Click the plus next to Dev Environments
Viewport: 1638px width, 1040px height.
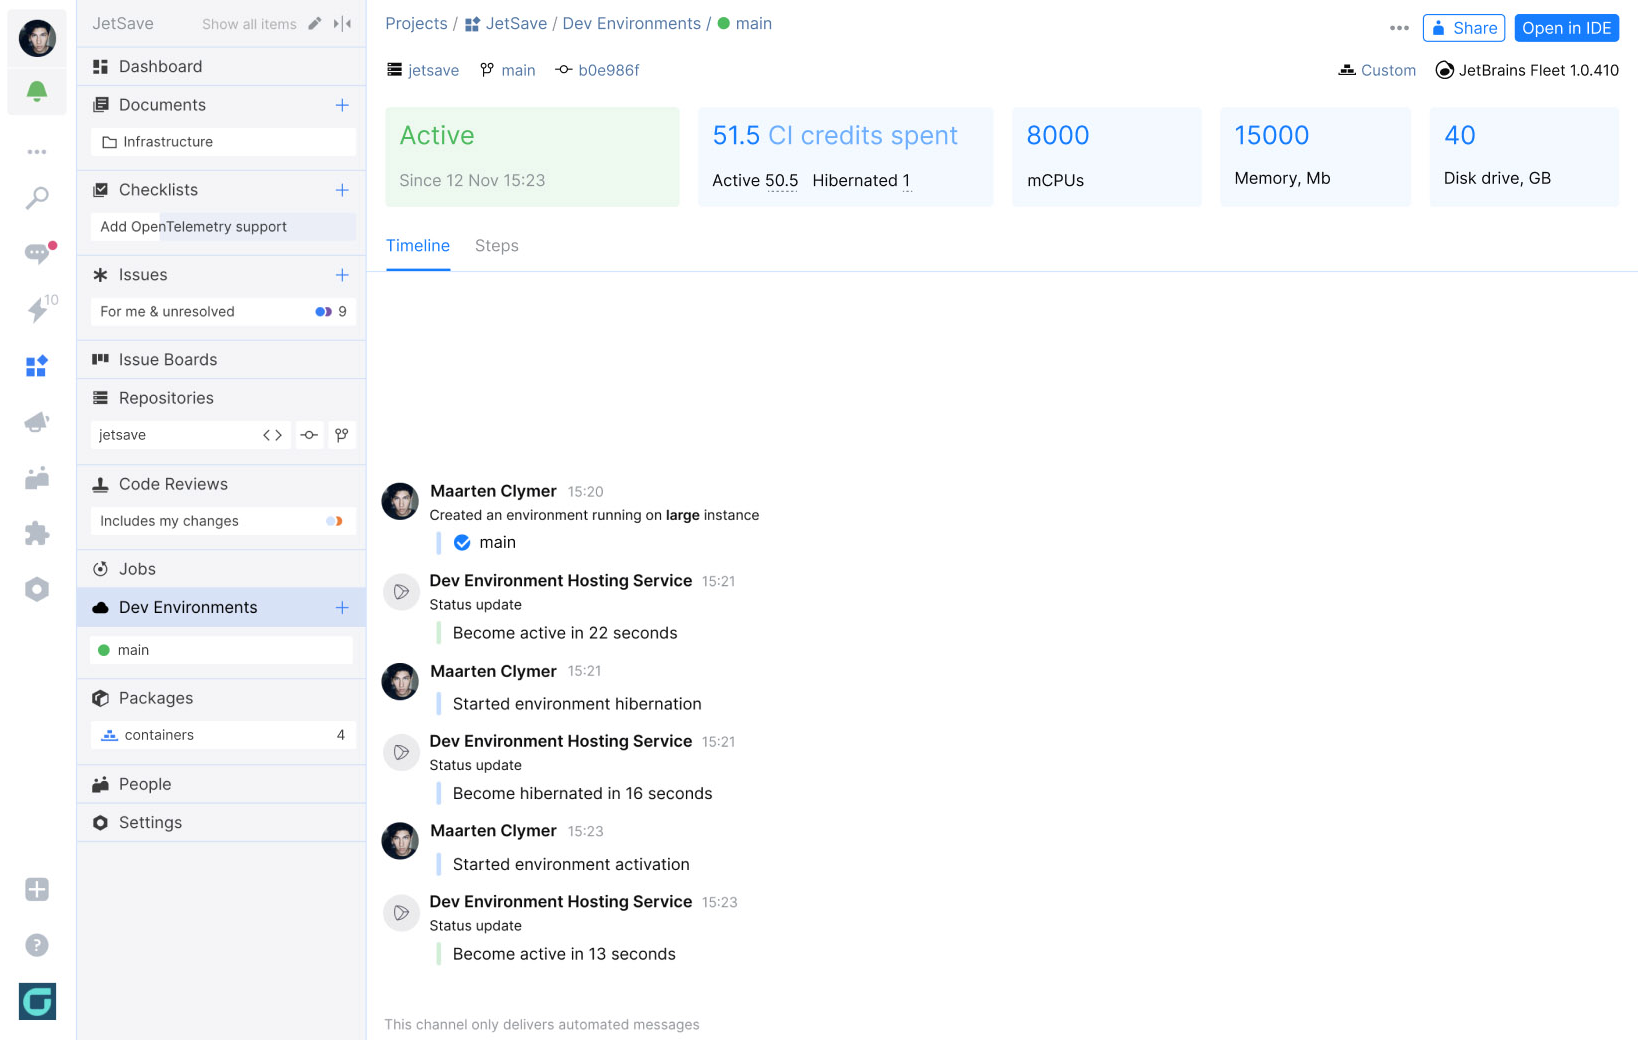tap(342, 608)
